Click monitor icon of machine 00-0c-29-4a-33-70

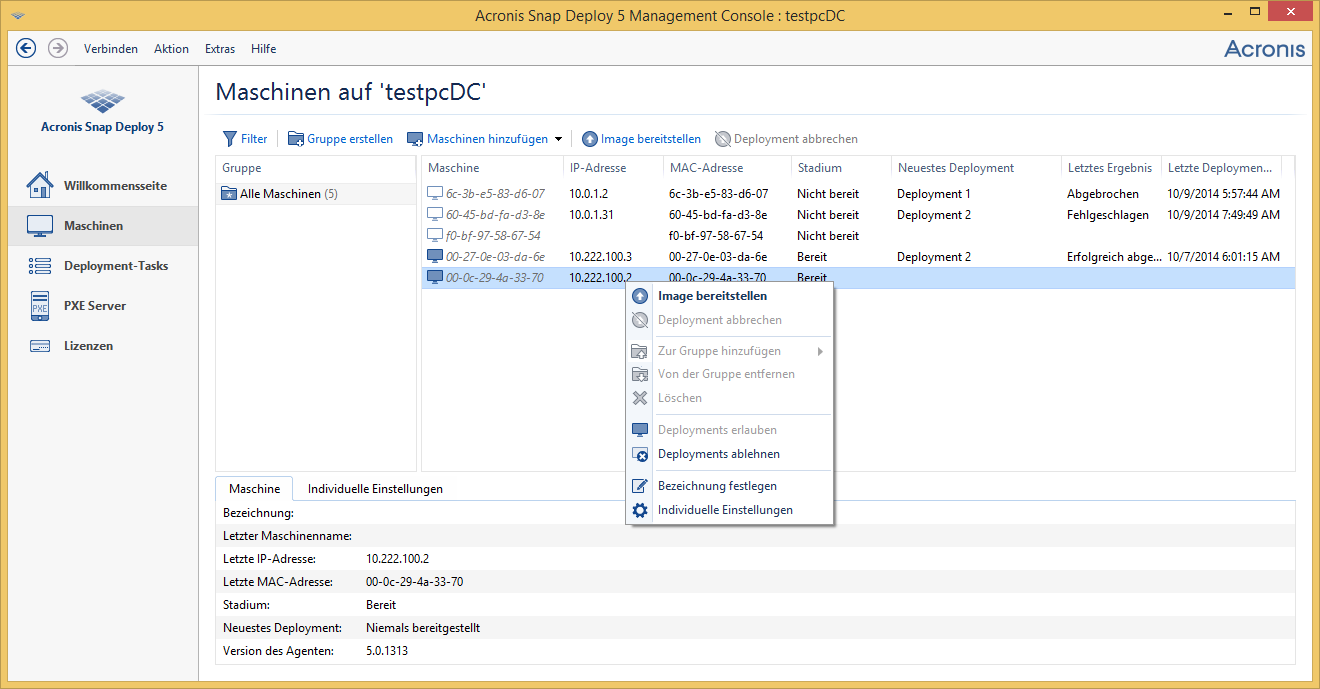(x=435, y=277)
